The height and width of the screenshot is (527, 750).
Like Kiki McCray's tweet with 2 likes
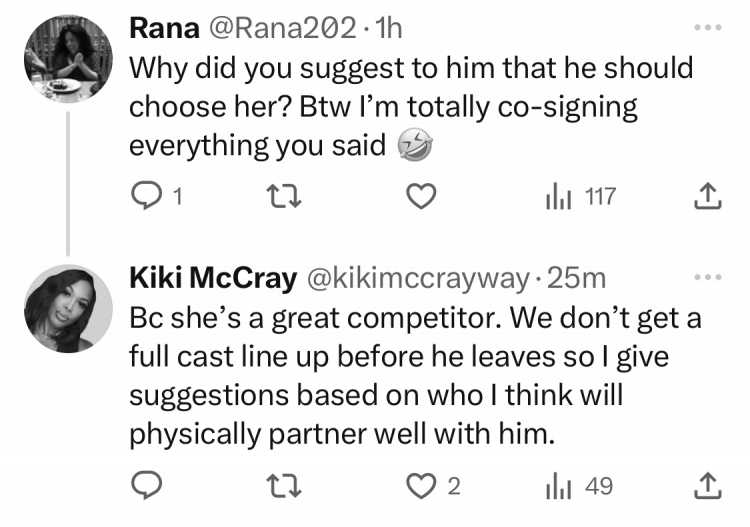coord(433,485)
